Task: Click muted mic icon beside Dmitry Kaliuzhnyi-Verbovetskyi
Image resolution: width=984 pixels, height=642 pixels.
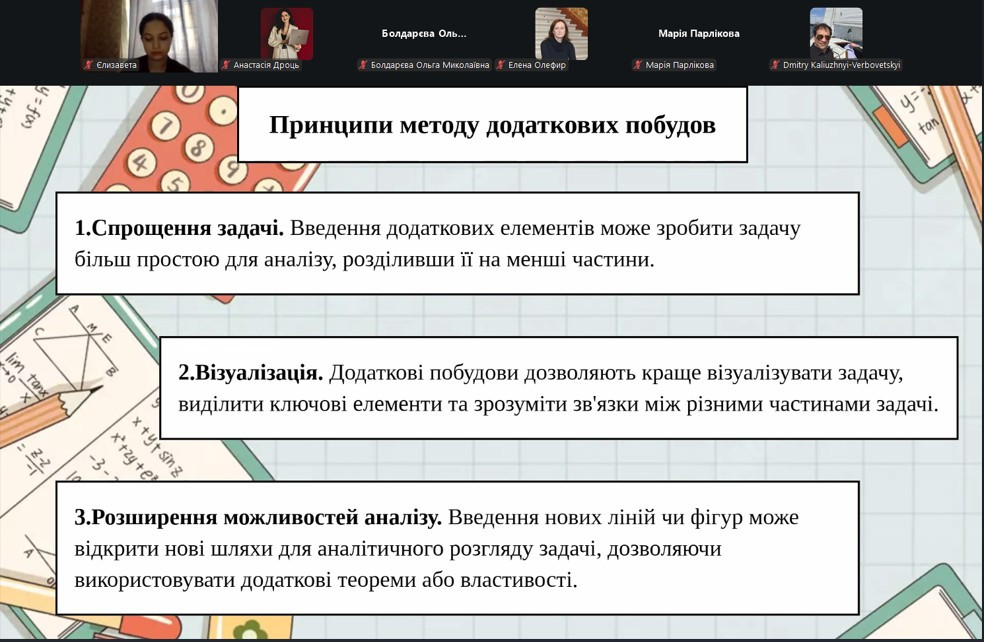Action: (776, 65)
